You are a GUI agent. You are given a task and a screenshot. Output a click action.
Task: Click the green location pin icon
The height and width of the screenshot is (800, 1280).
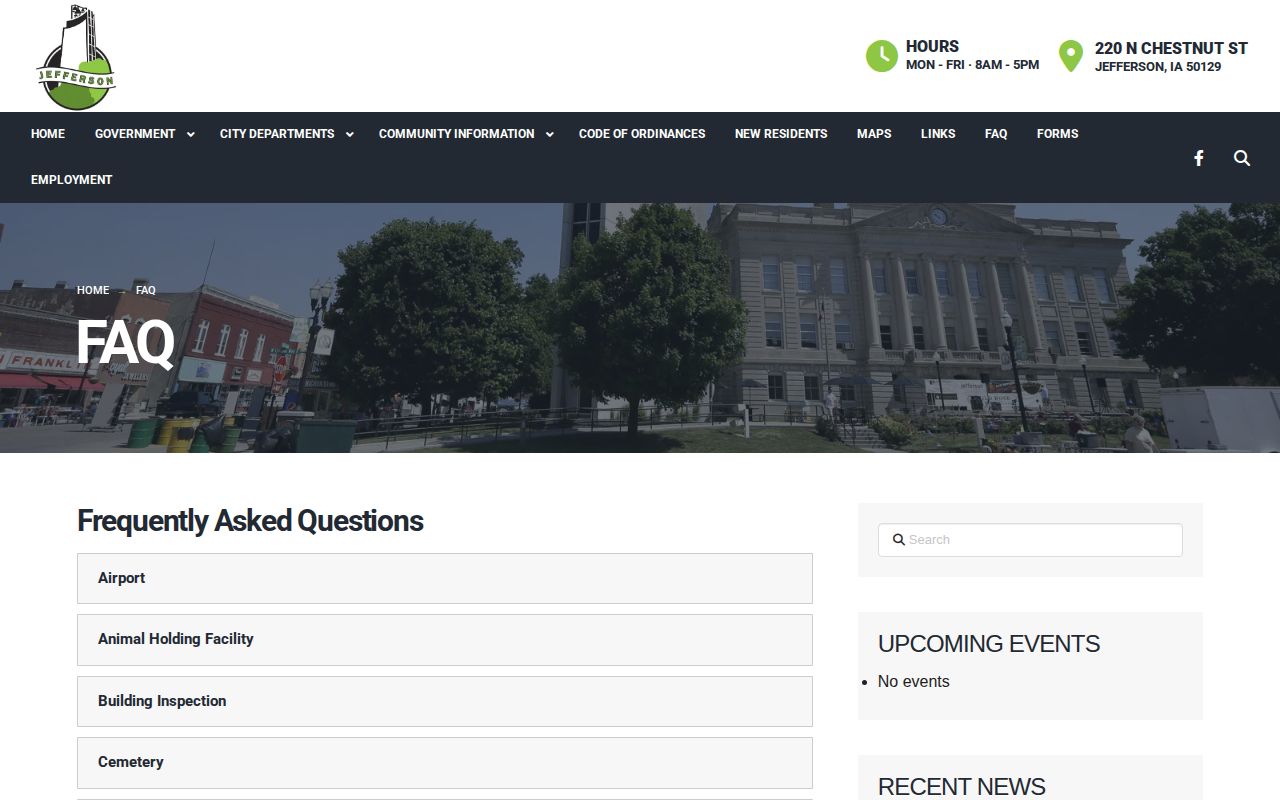pos(1071,56)
